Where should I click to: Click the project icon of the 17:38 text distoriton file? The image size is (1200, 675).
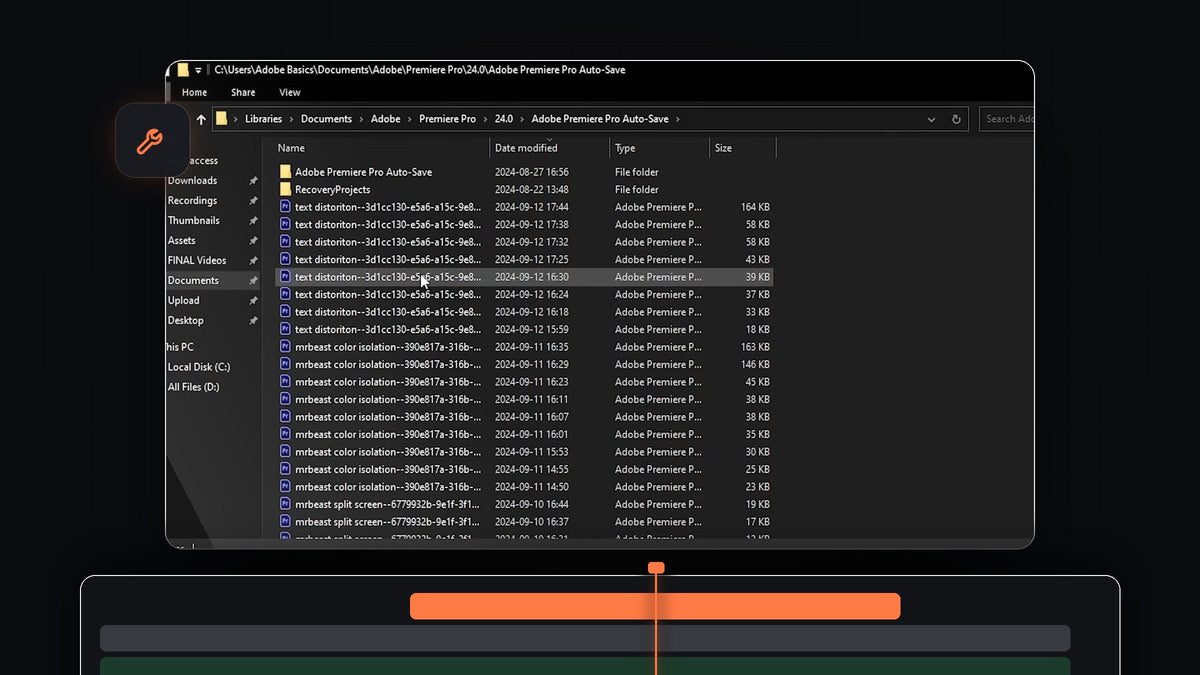click(285, 224)
